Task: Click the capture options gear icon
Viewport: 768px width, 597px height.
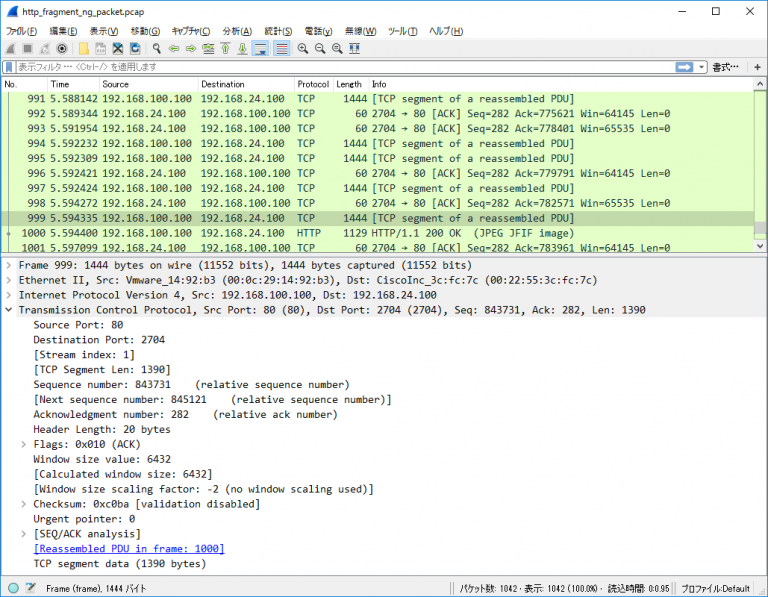Action: click(62, 48)
